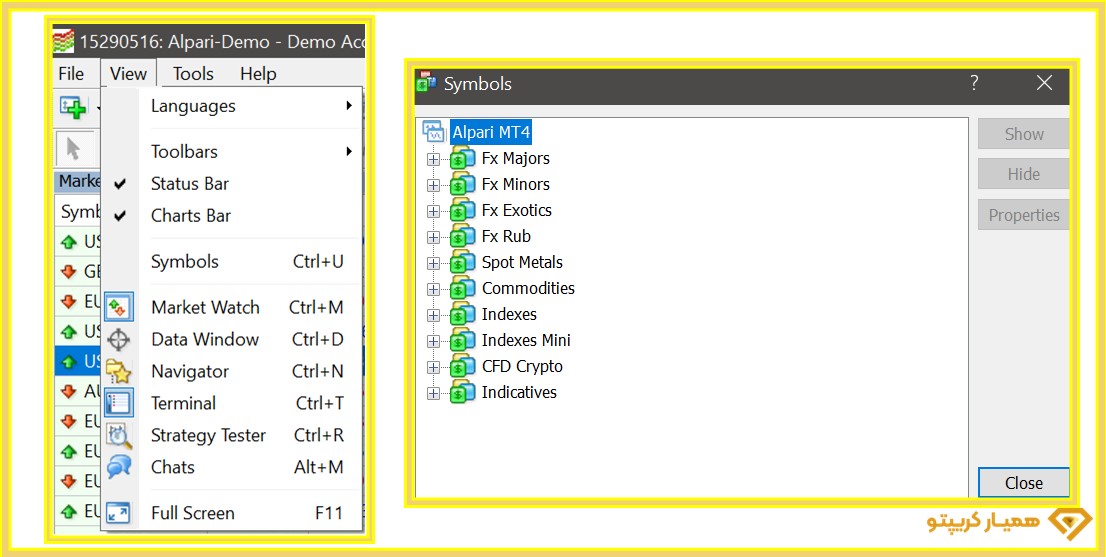Select the "Indexes Mini" label text
Viewport: 1106px width, 557px height.
click(x=526, y=341)
